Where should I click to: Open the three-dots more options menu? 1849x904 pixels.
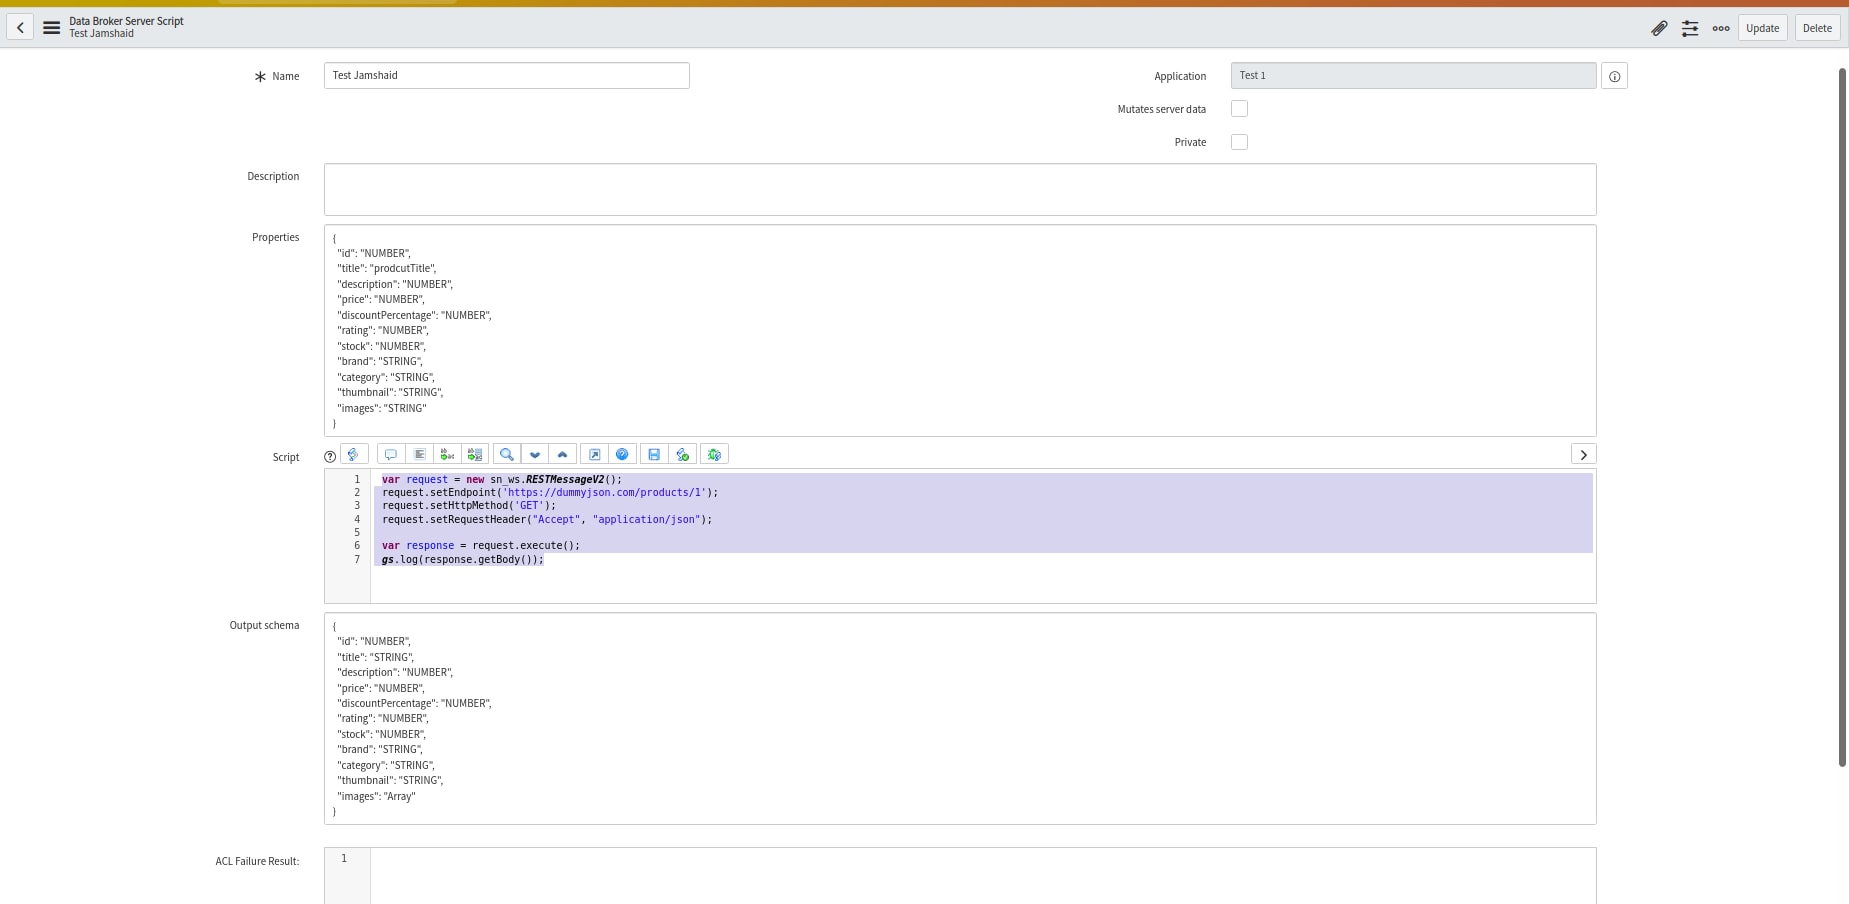pos(1721,28)
